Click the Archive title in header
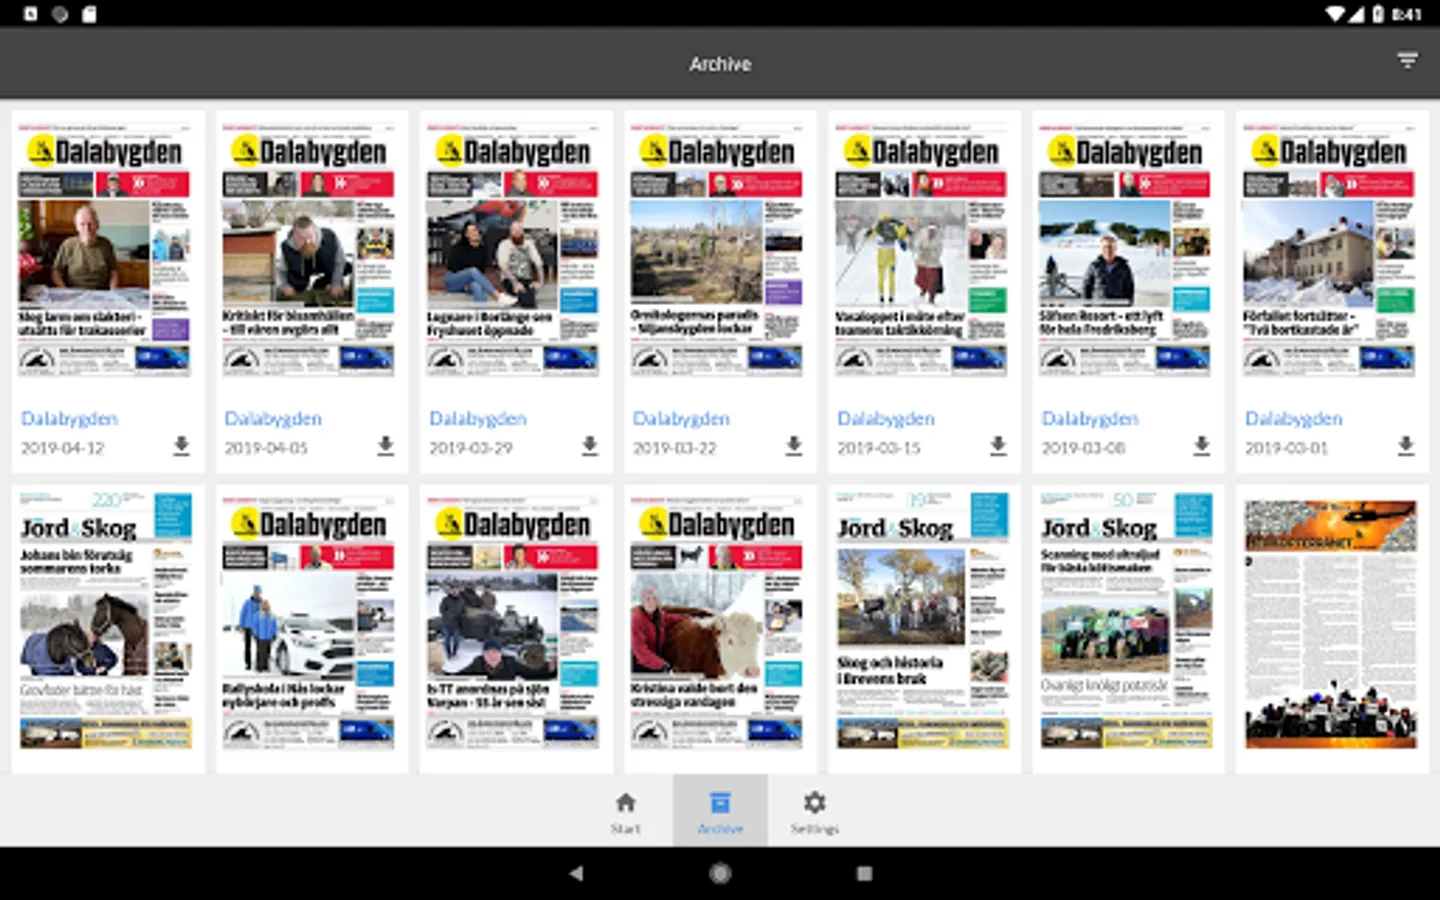 pos(720,63)
